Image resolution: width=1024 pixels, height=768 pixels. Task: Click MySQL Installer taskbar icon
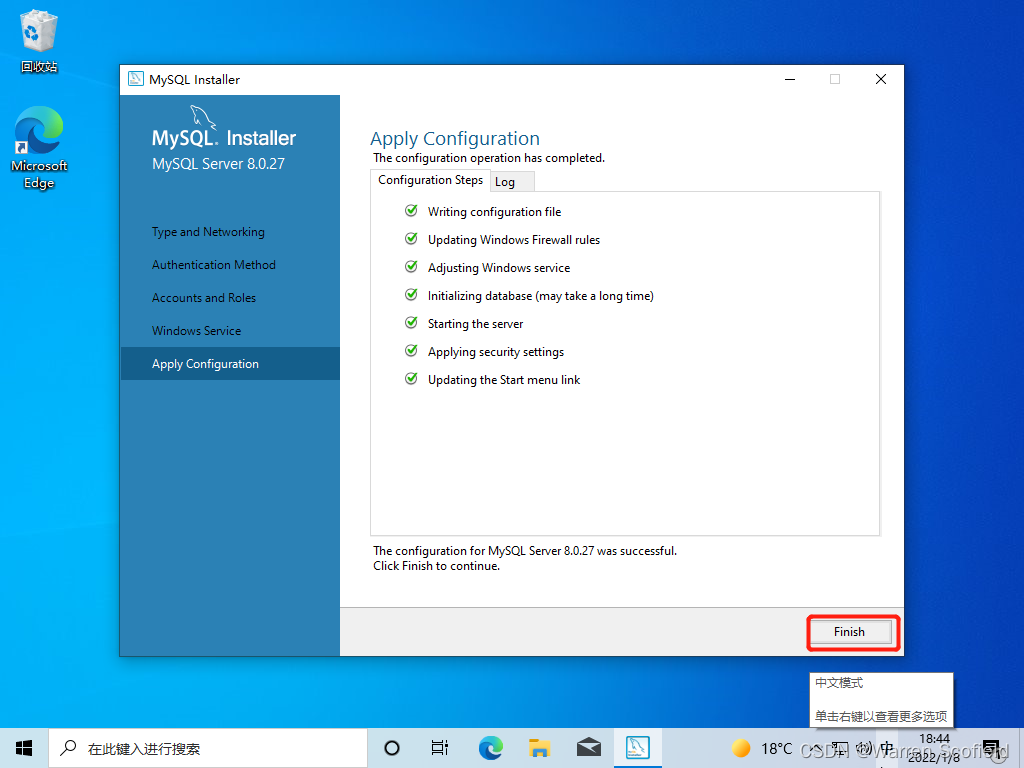tap(638, 748)
